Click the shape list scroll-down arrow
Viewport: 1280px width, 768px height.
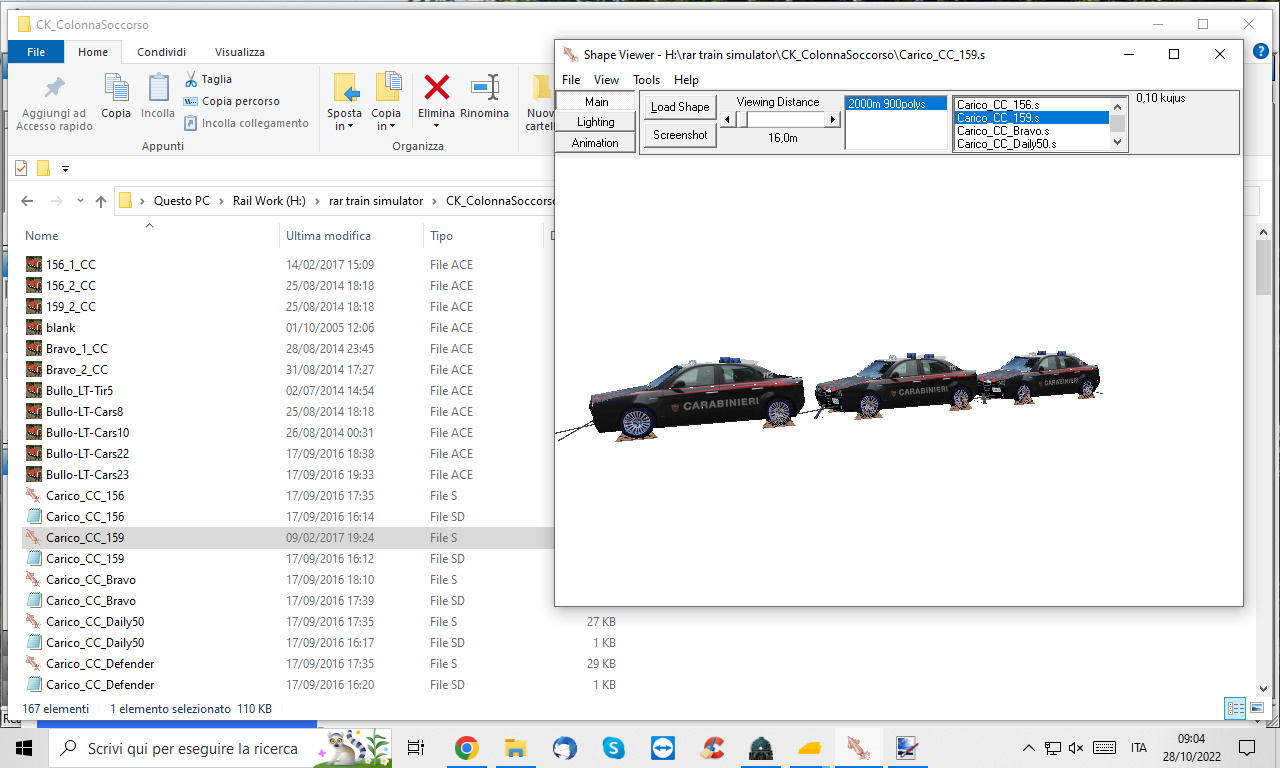click(x=1118, y=142)
